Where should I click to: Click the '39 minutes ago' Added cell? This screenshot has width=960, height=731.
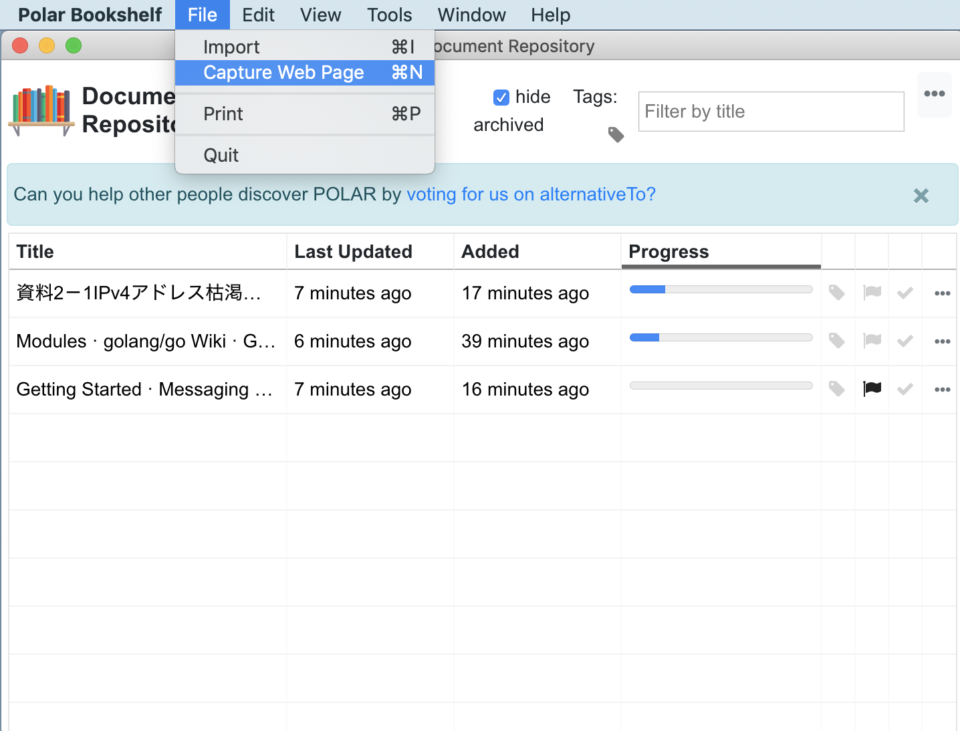click(x=525, y=341)
